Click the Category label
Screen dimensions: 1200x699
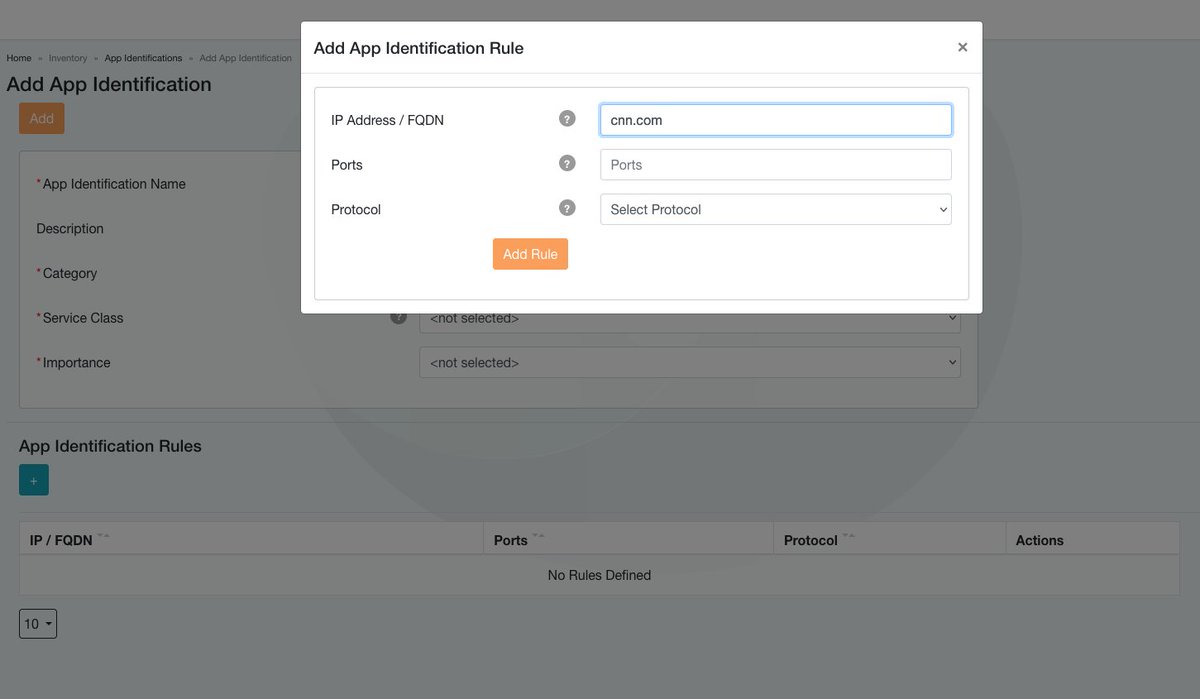[70, 273]
